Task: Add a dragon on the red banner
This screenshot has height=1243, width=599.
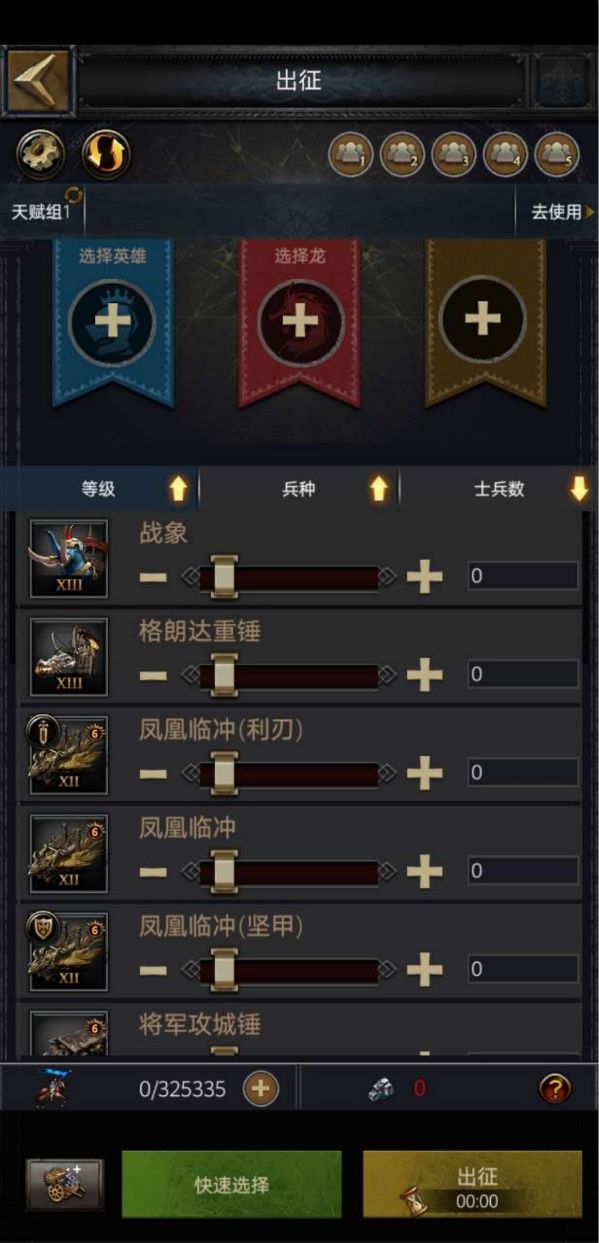Action: point(299,320)
